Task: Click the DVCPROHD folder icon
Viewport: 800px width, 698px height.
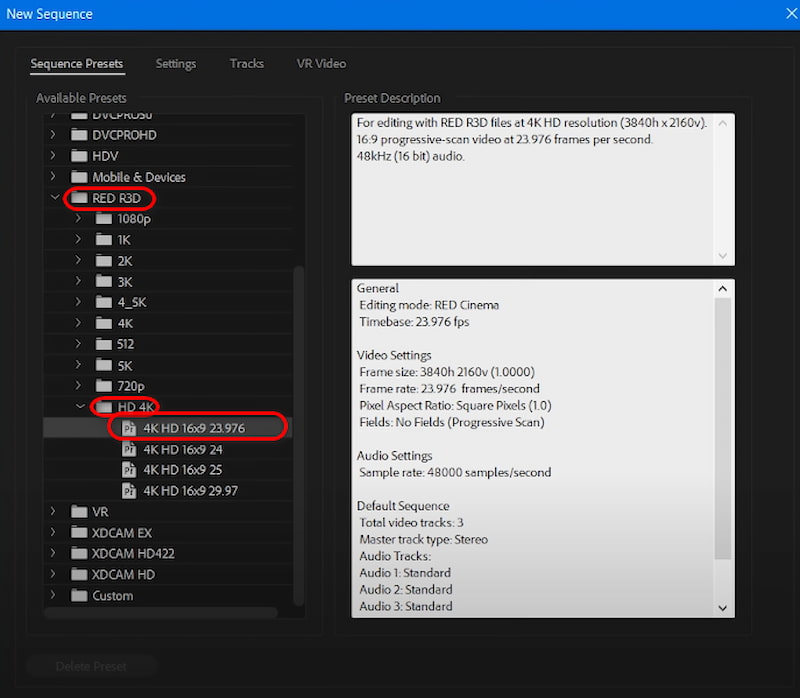Action: pyautogui.click(x=79, y=135)
